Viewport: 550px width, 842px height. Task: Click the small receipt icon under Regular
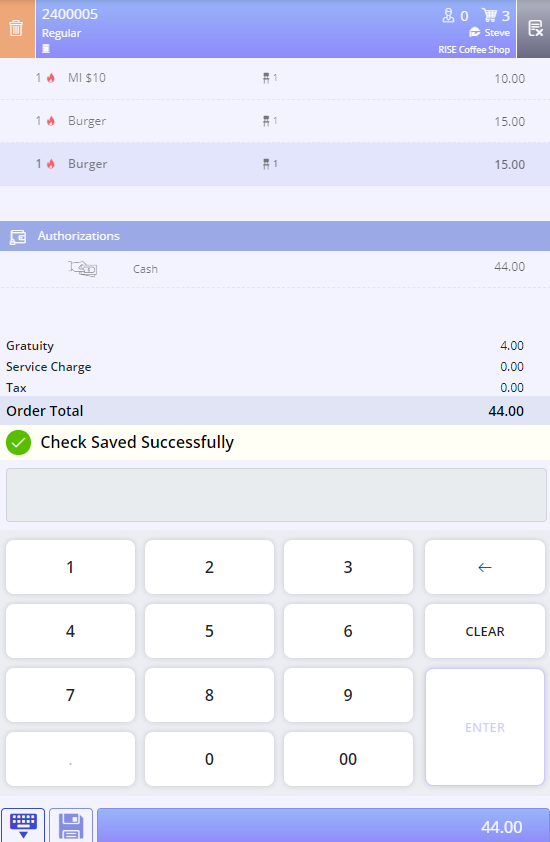click(46, 49)
